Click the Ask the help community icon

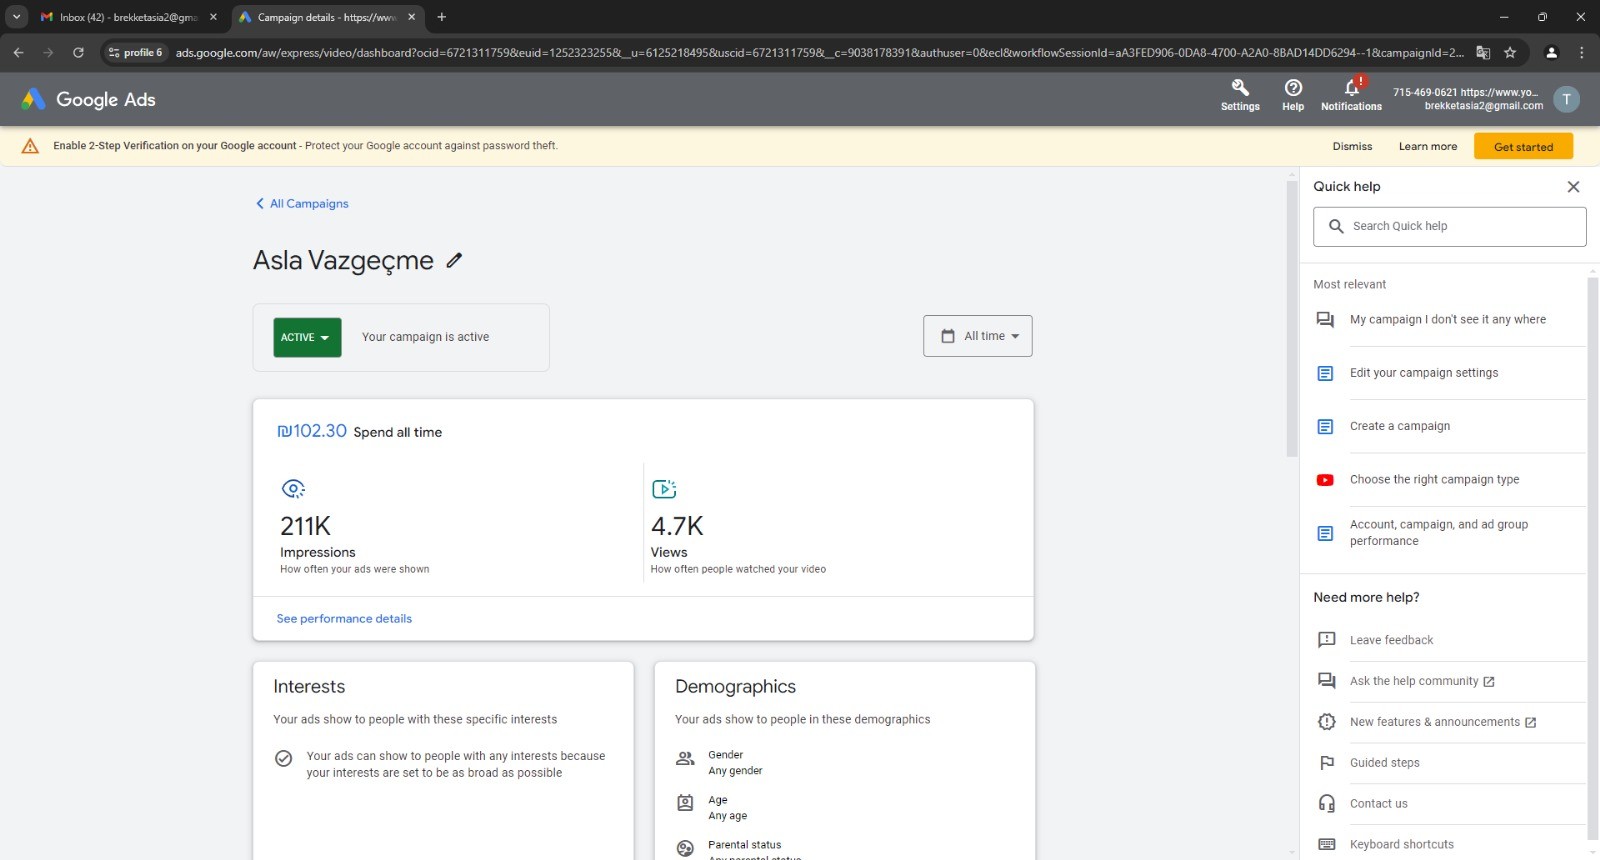(1327, 681)
